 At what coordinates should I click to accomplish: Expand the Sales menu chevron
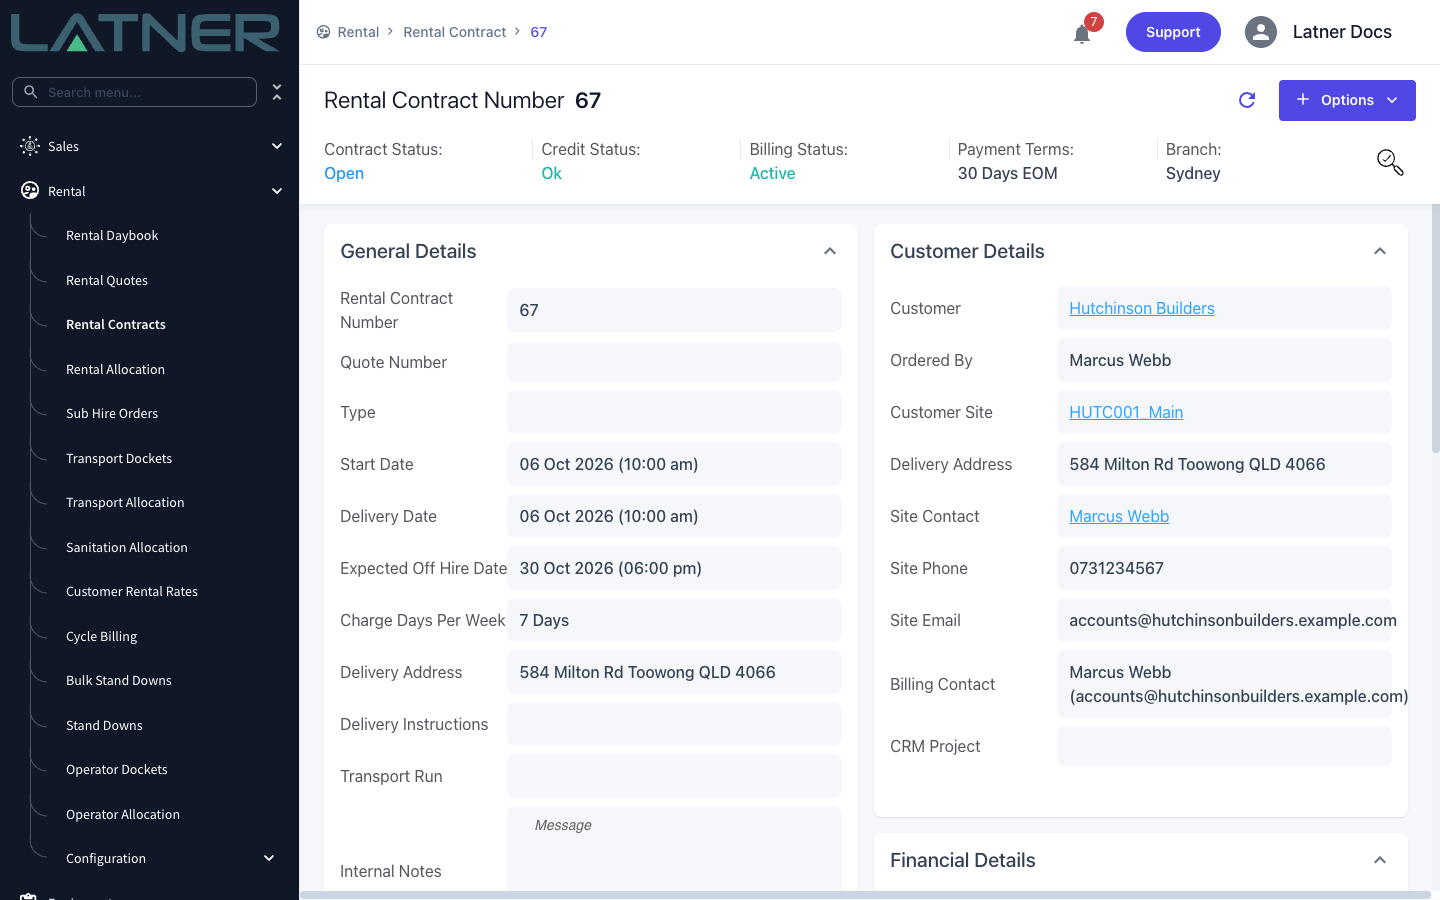[277, 146]
